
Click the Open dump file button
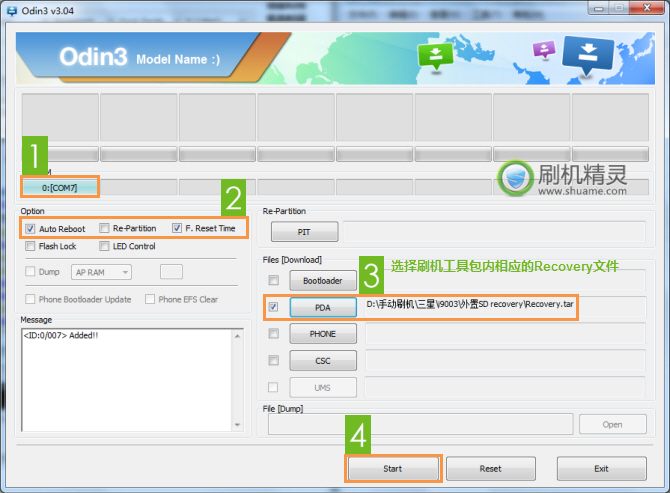(613, 424)
